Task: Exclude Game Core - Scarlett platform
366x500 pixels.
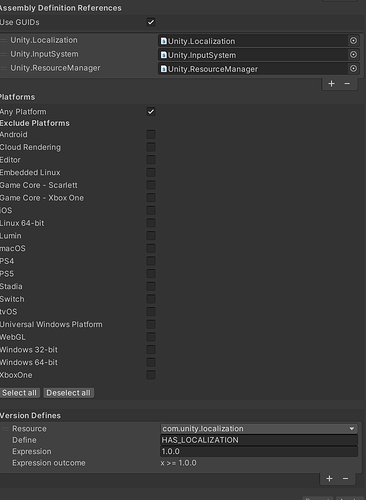Action: pos(151,185)
